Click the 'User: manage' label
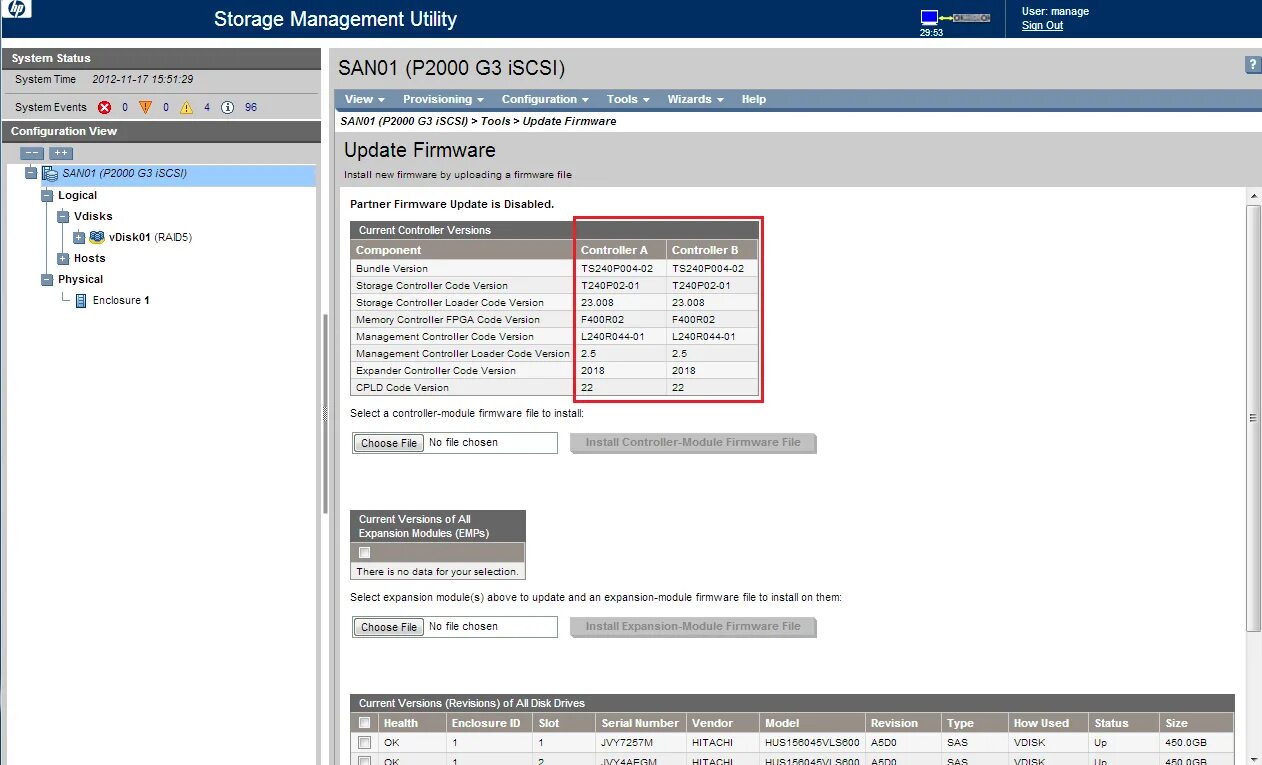The image size is (1262, 765). click(1055, 11)
